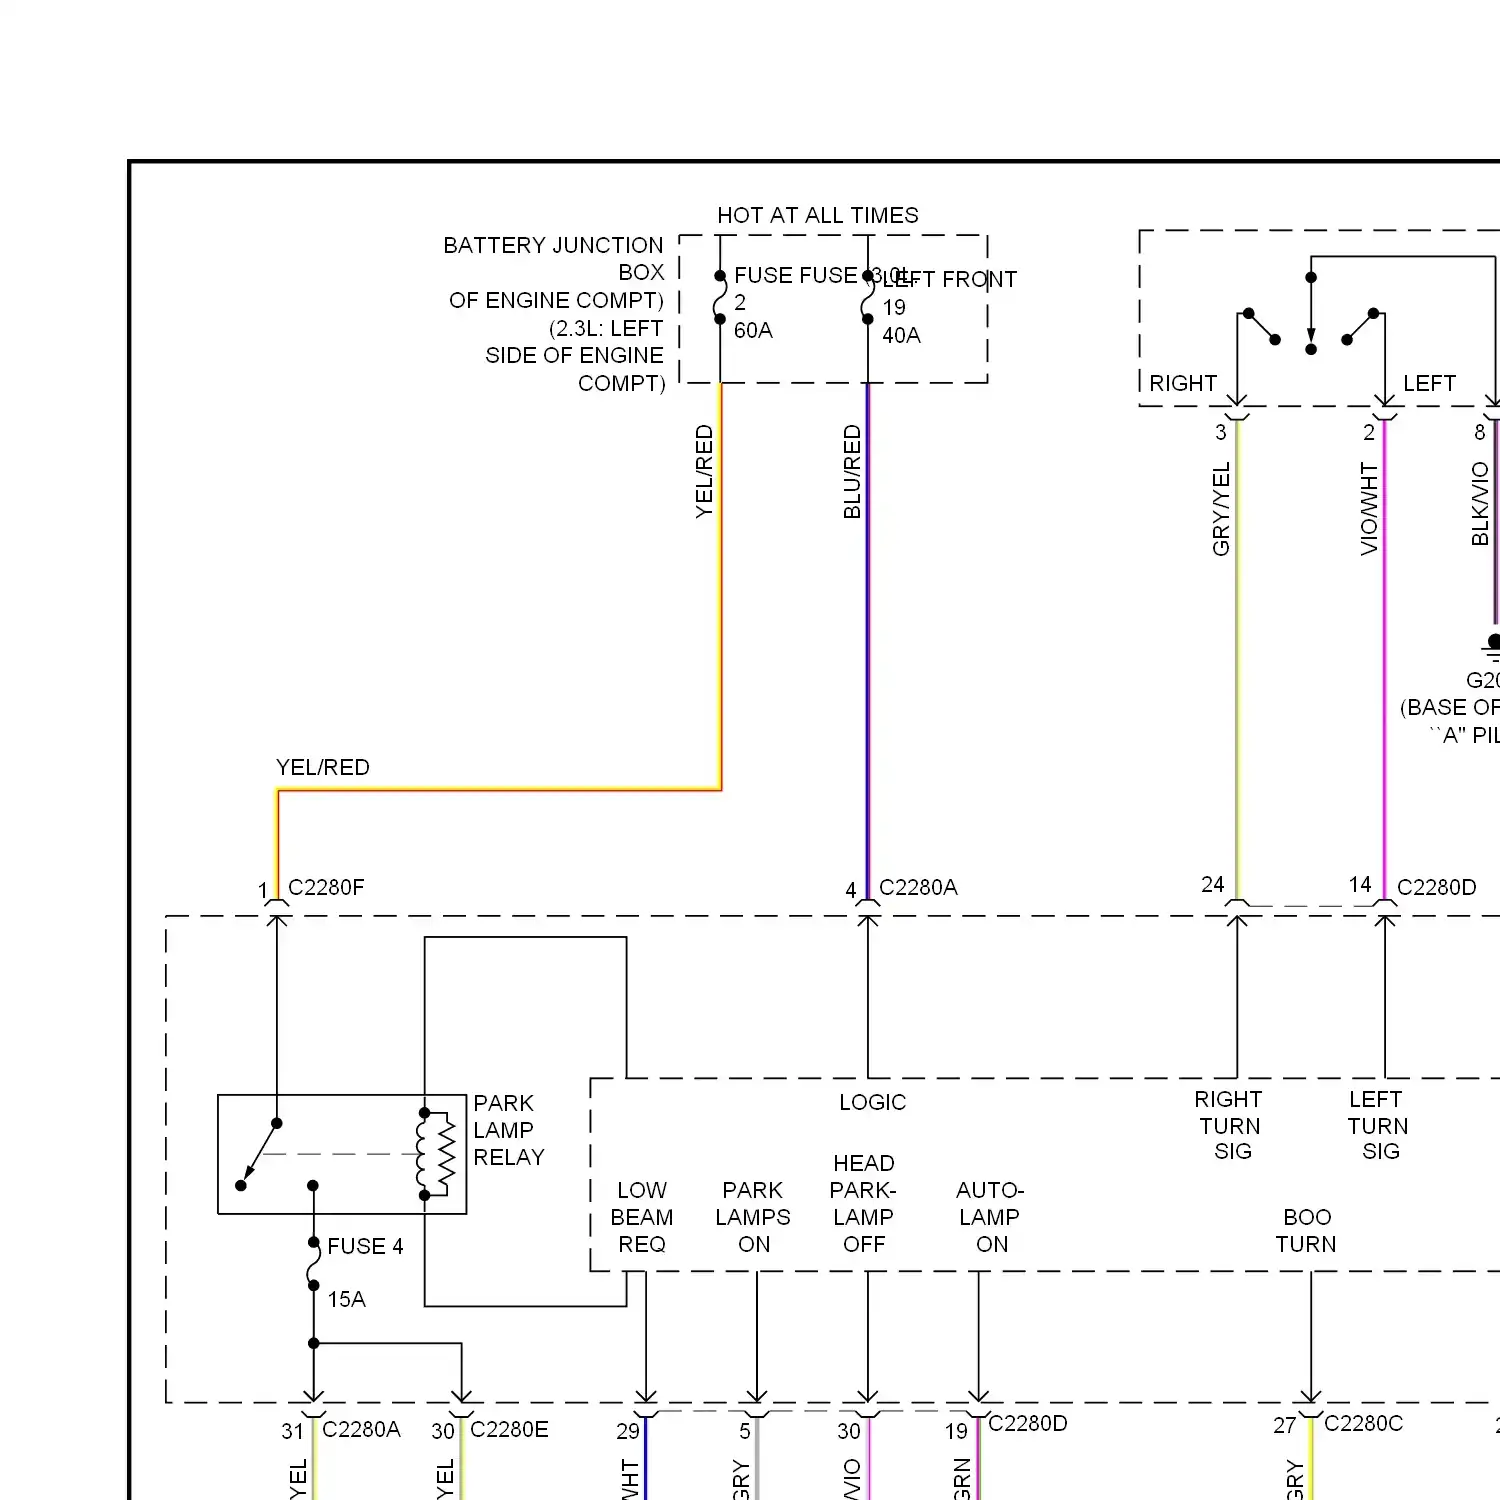Screen dimensions: 1500x1500
Task: Click the blue BLU/RED wire
Action: click(x=868, y=640)
